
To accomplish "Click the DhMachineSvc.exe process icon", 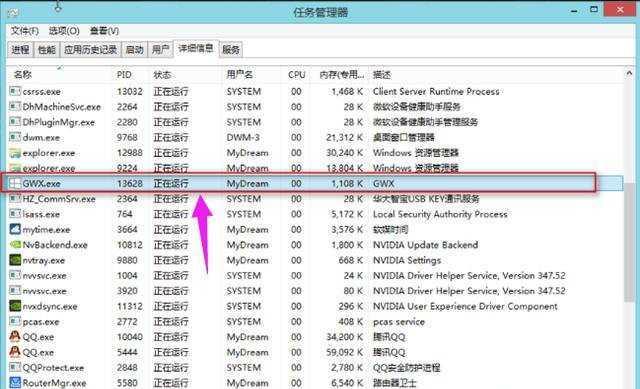I will point(15,107).
